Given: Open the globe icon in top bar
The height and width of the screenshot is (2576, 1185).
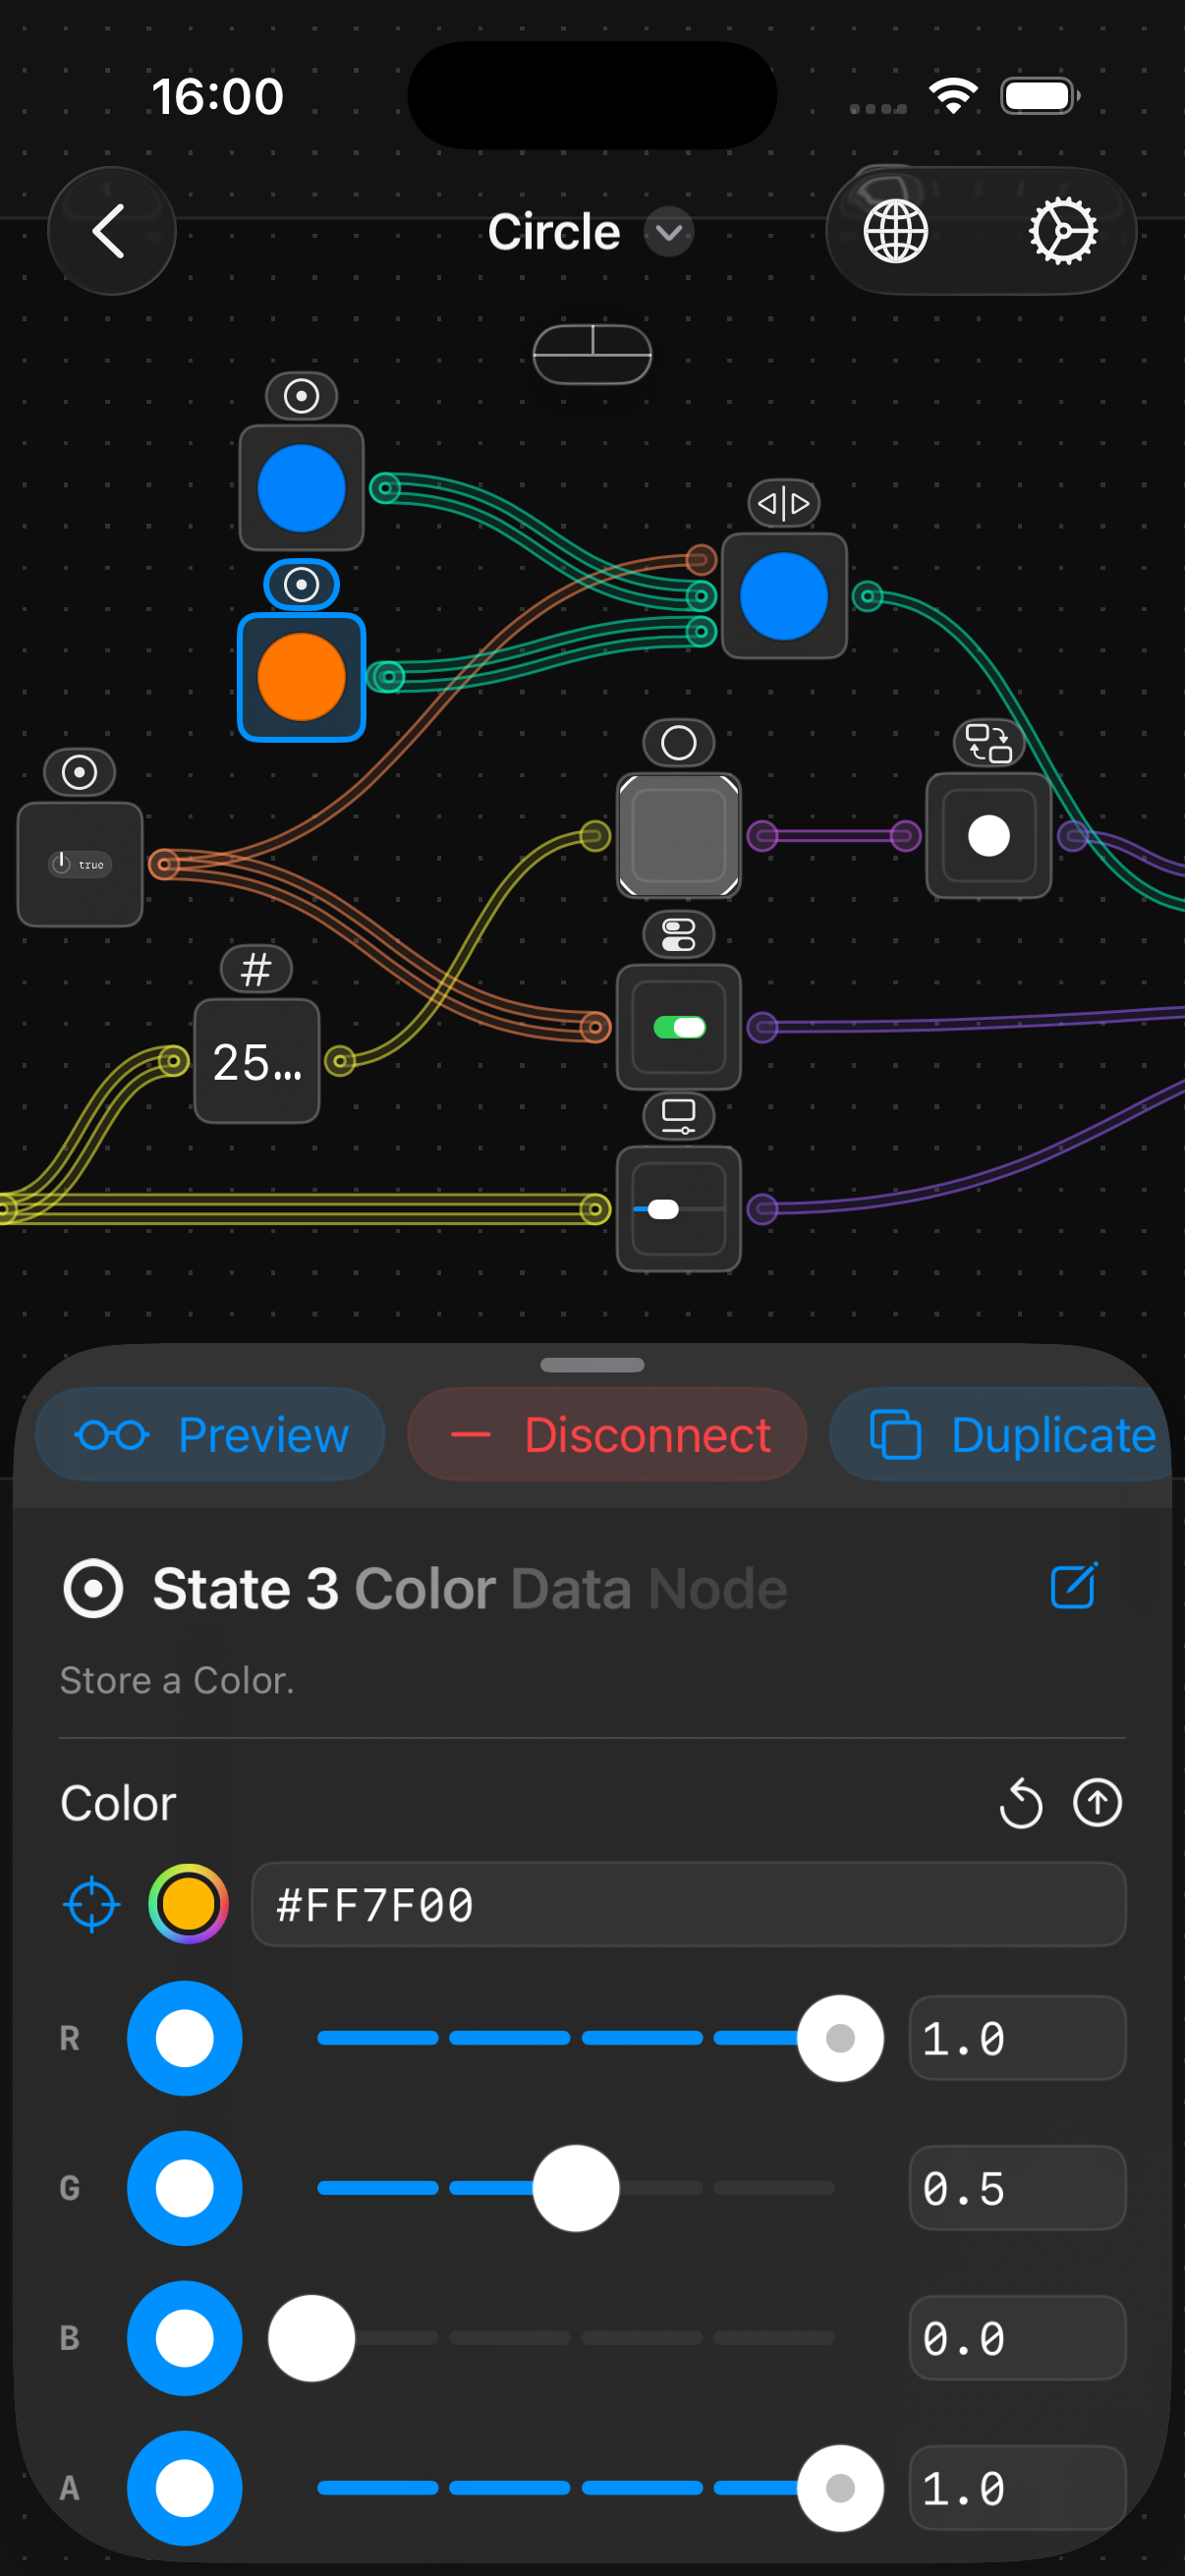Looking at the screenshot, I should tap(895, 231).
